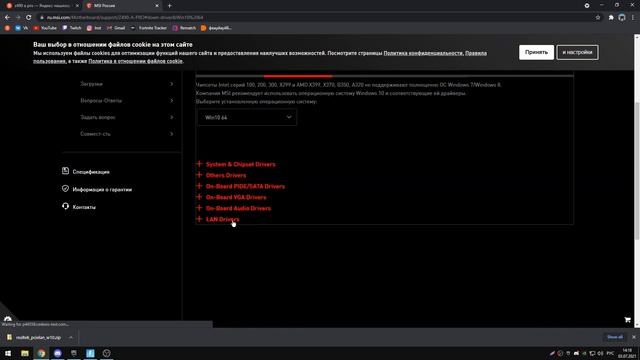
Task: Open the Chrome three-dot menu
Action: pyautogui.click(x=633, y=18)
